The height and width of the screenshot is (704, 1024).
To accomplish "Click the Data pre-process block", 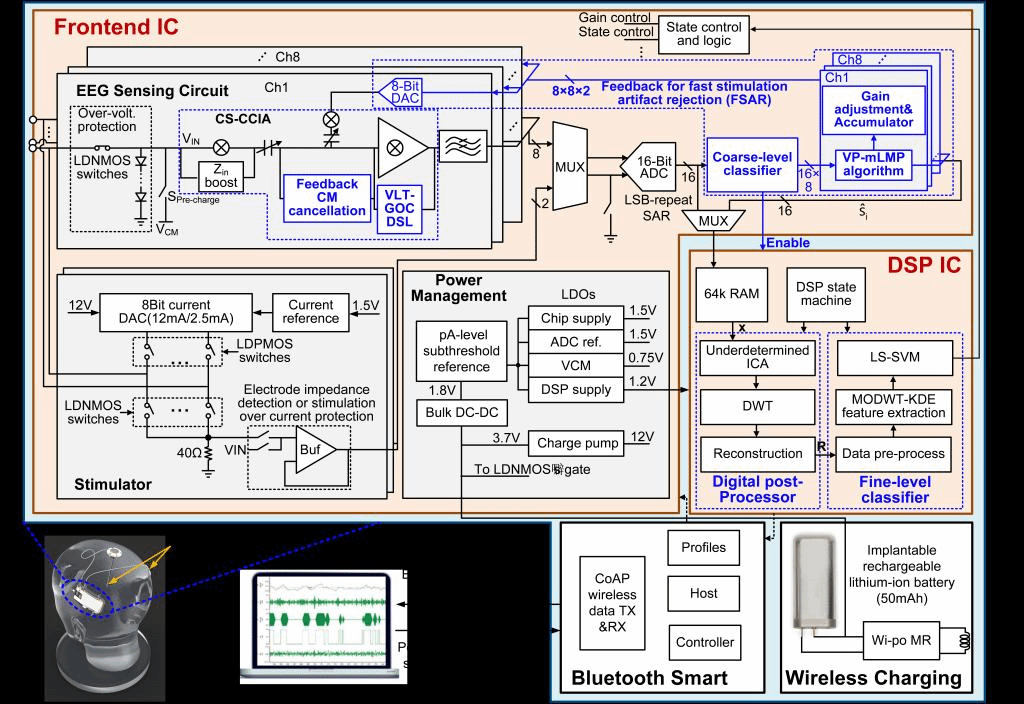I will tap(893, 454).
